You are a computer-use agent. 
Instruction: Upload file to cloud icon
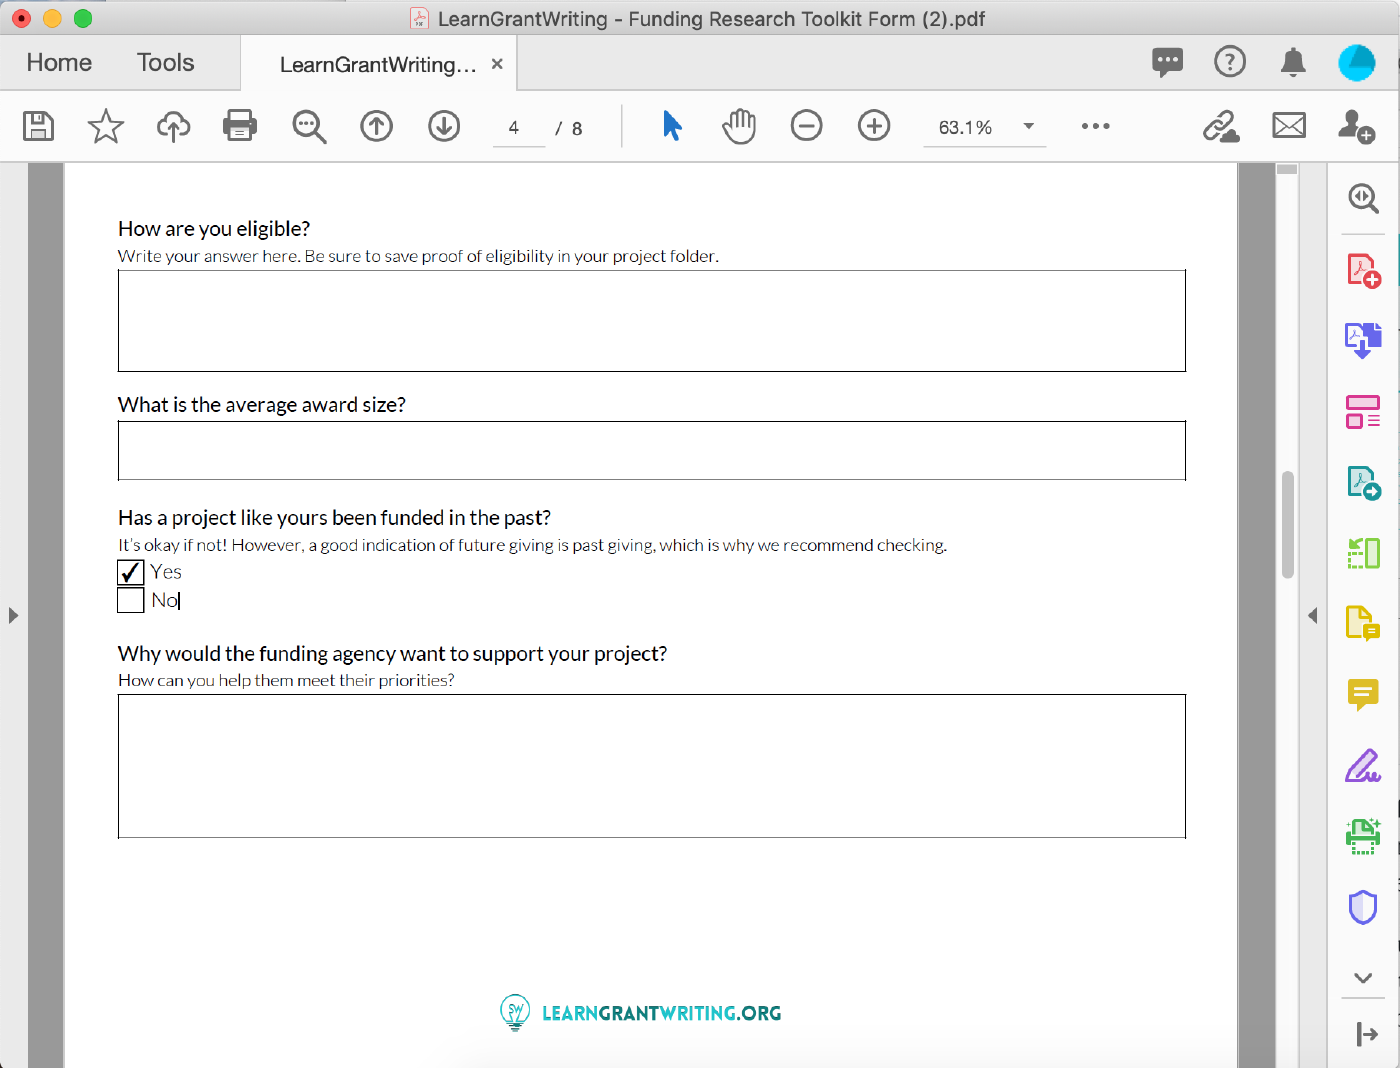[x=173, y=126]
